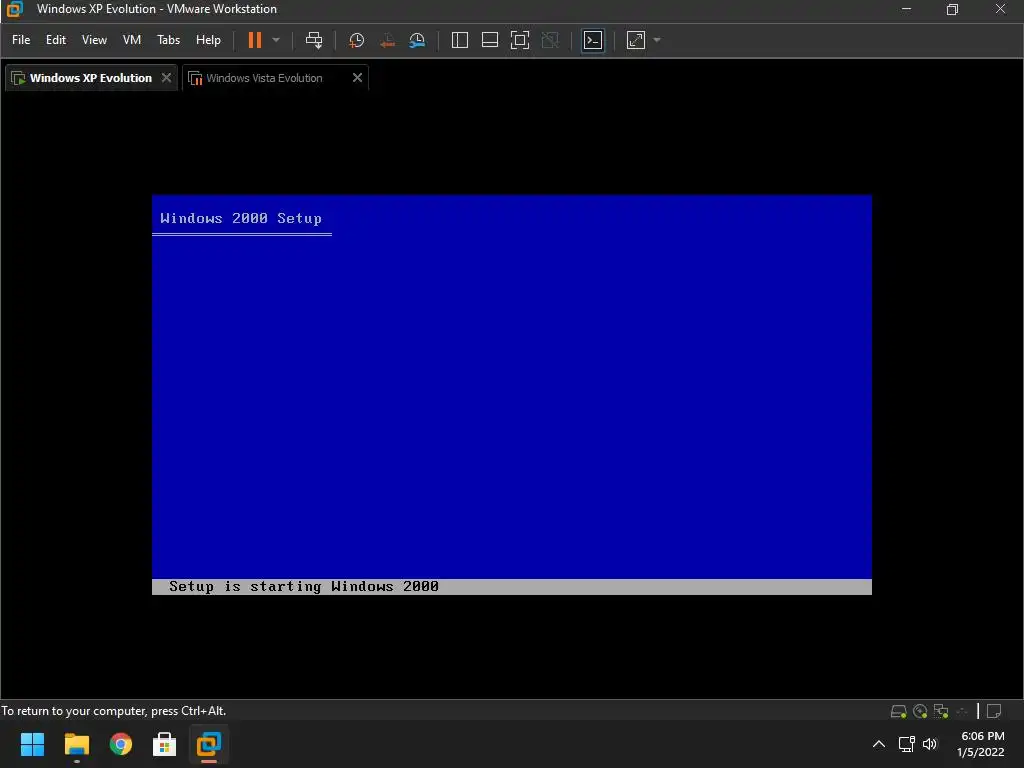Screen dimensions: 1024x768
Task: Open the Windows Start menu
Action: pos(32,744)
